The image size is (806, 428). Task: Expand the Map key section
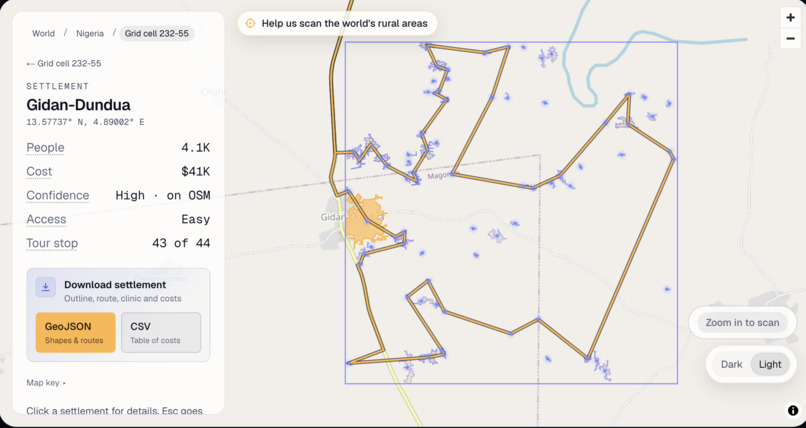click(x=46, y=383)
